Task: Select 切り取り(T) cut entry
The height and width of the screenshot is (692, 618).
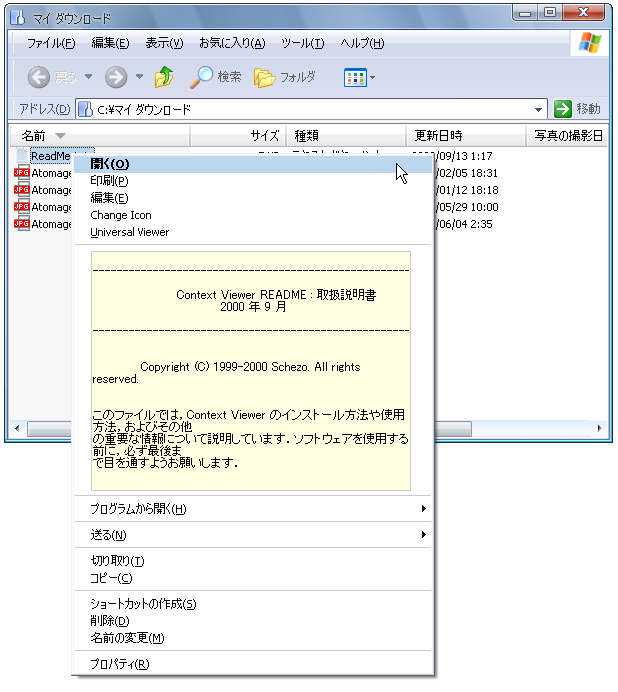Action: point(253,561)
